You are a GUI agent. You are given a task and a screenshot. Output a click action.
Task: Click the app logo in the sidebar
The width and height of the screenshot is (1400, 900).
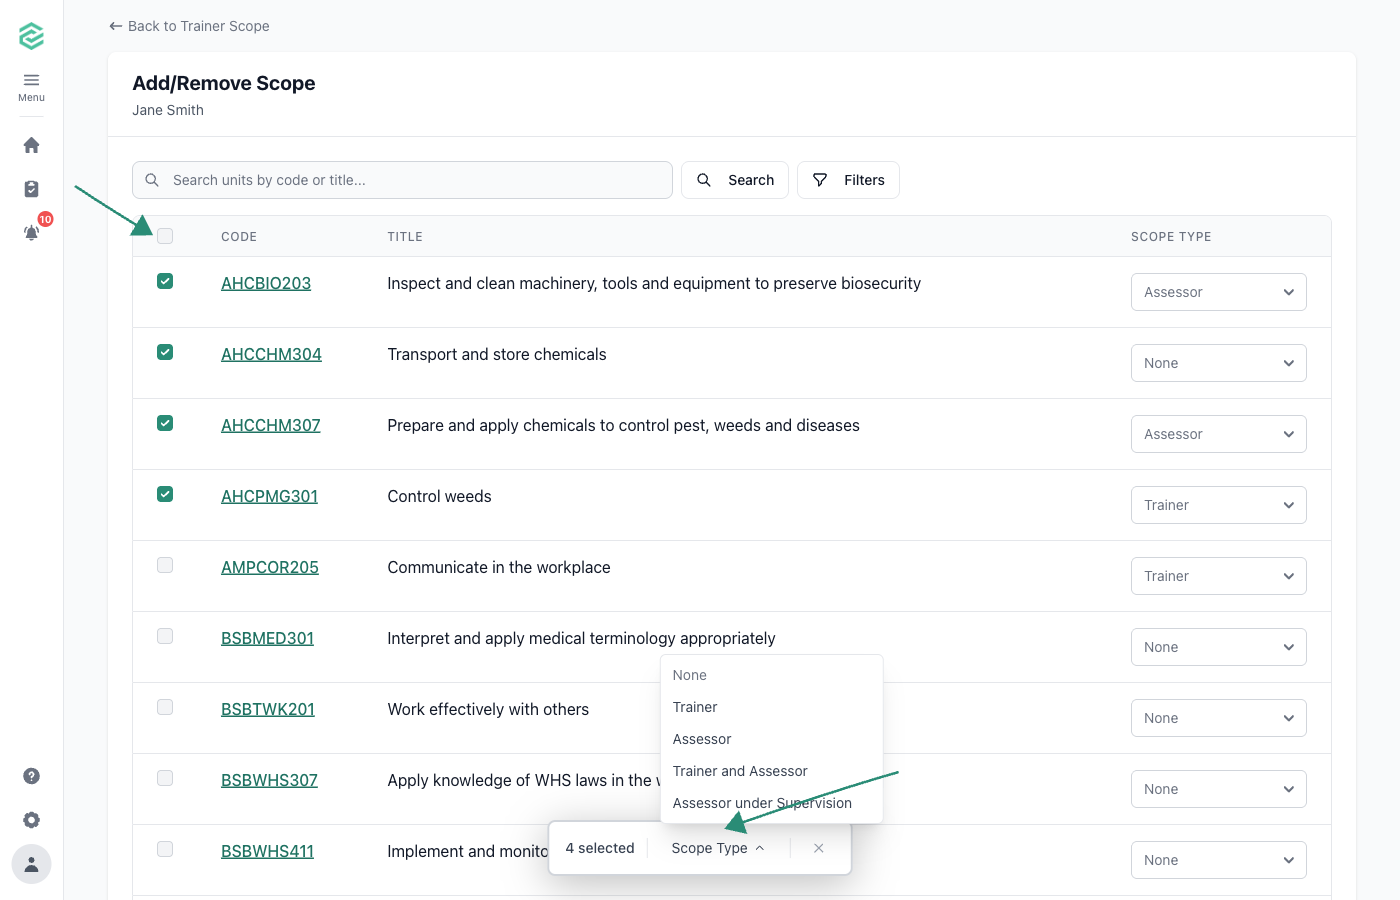point(31,36)
